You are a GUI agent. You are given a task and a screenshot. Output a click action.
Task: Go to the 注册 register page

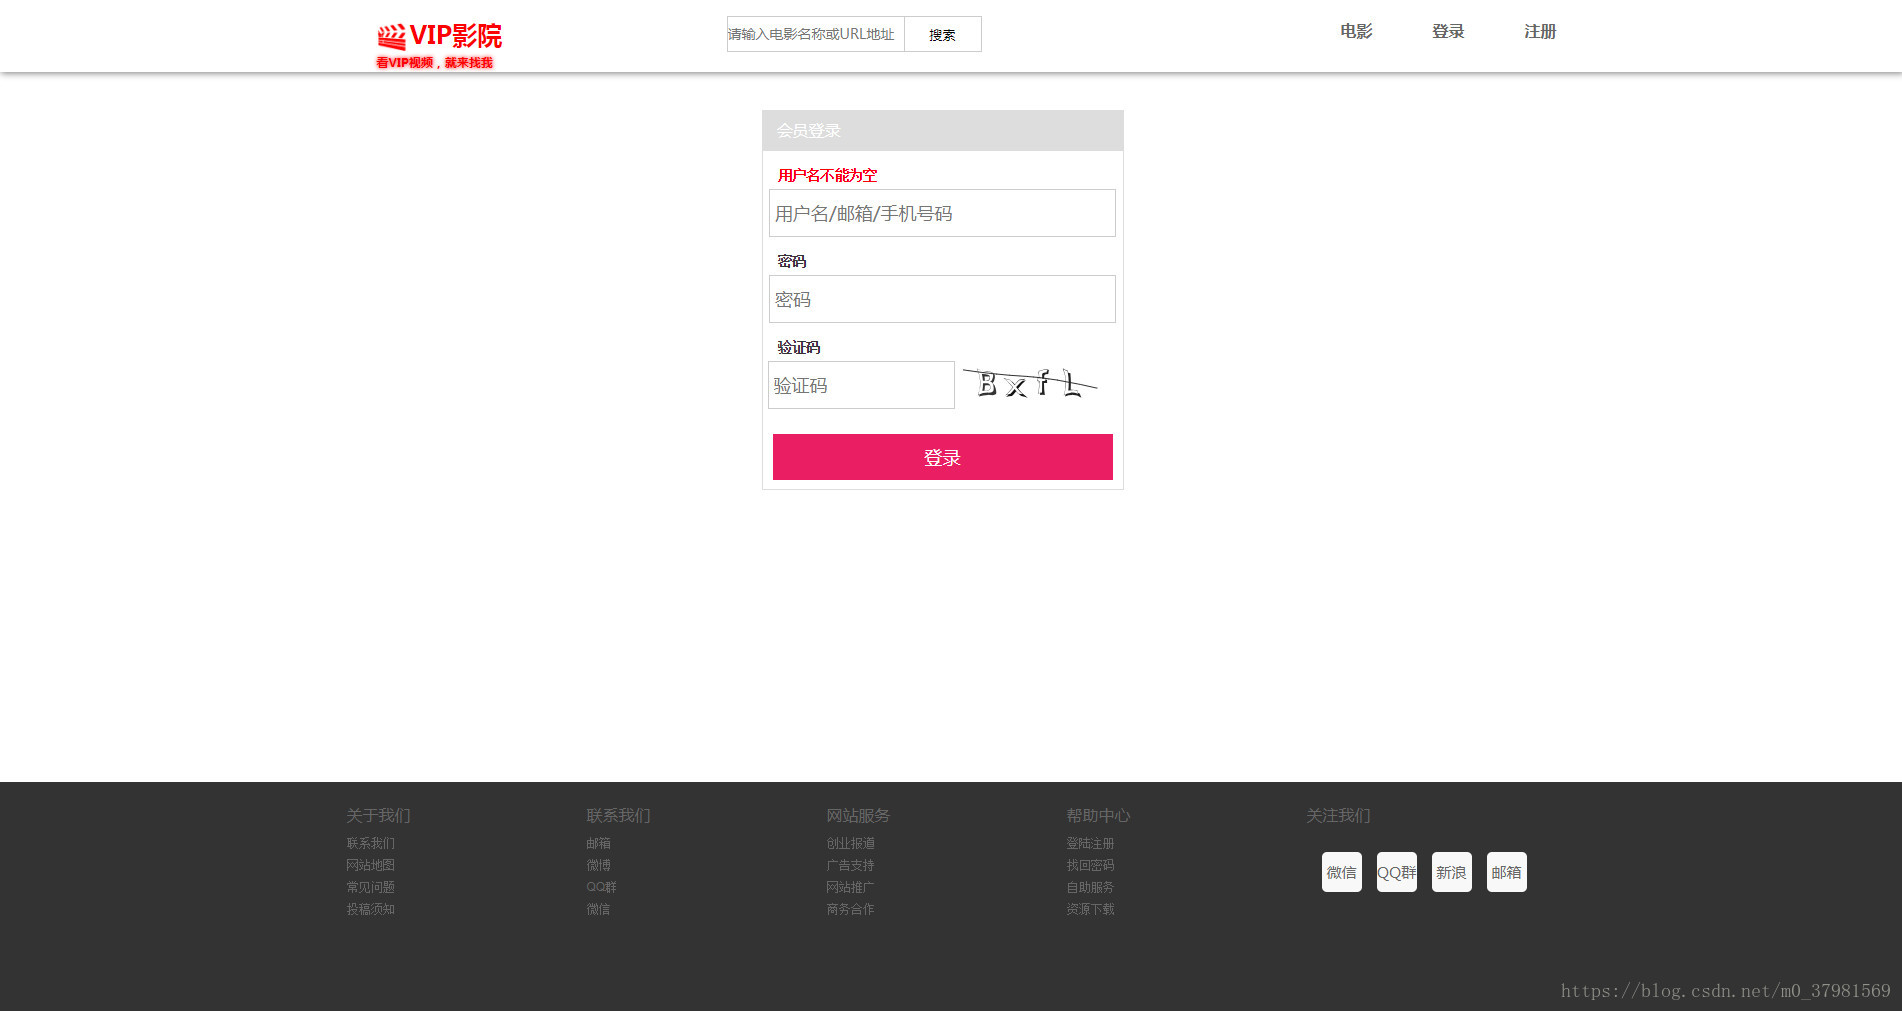coord(1540,32)
